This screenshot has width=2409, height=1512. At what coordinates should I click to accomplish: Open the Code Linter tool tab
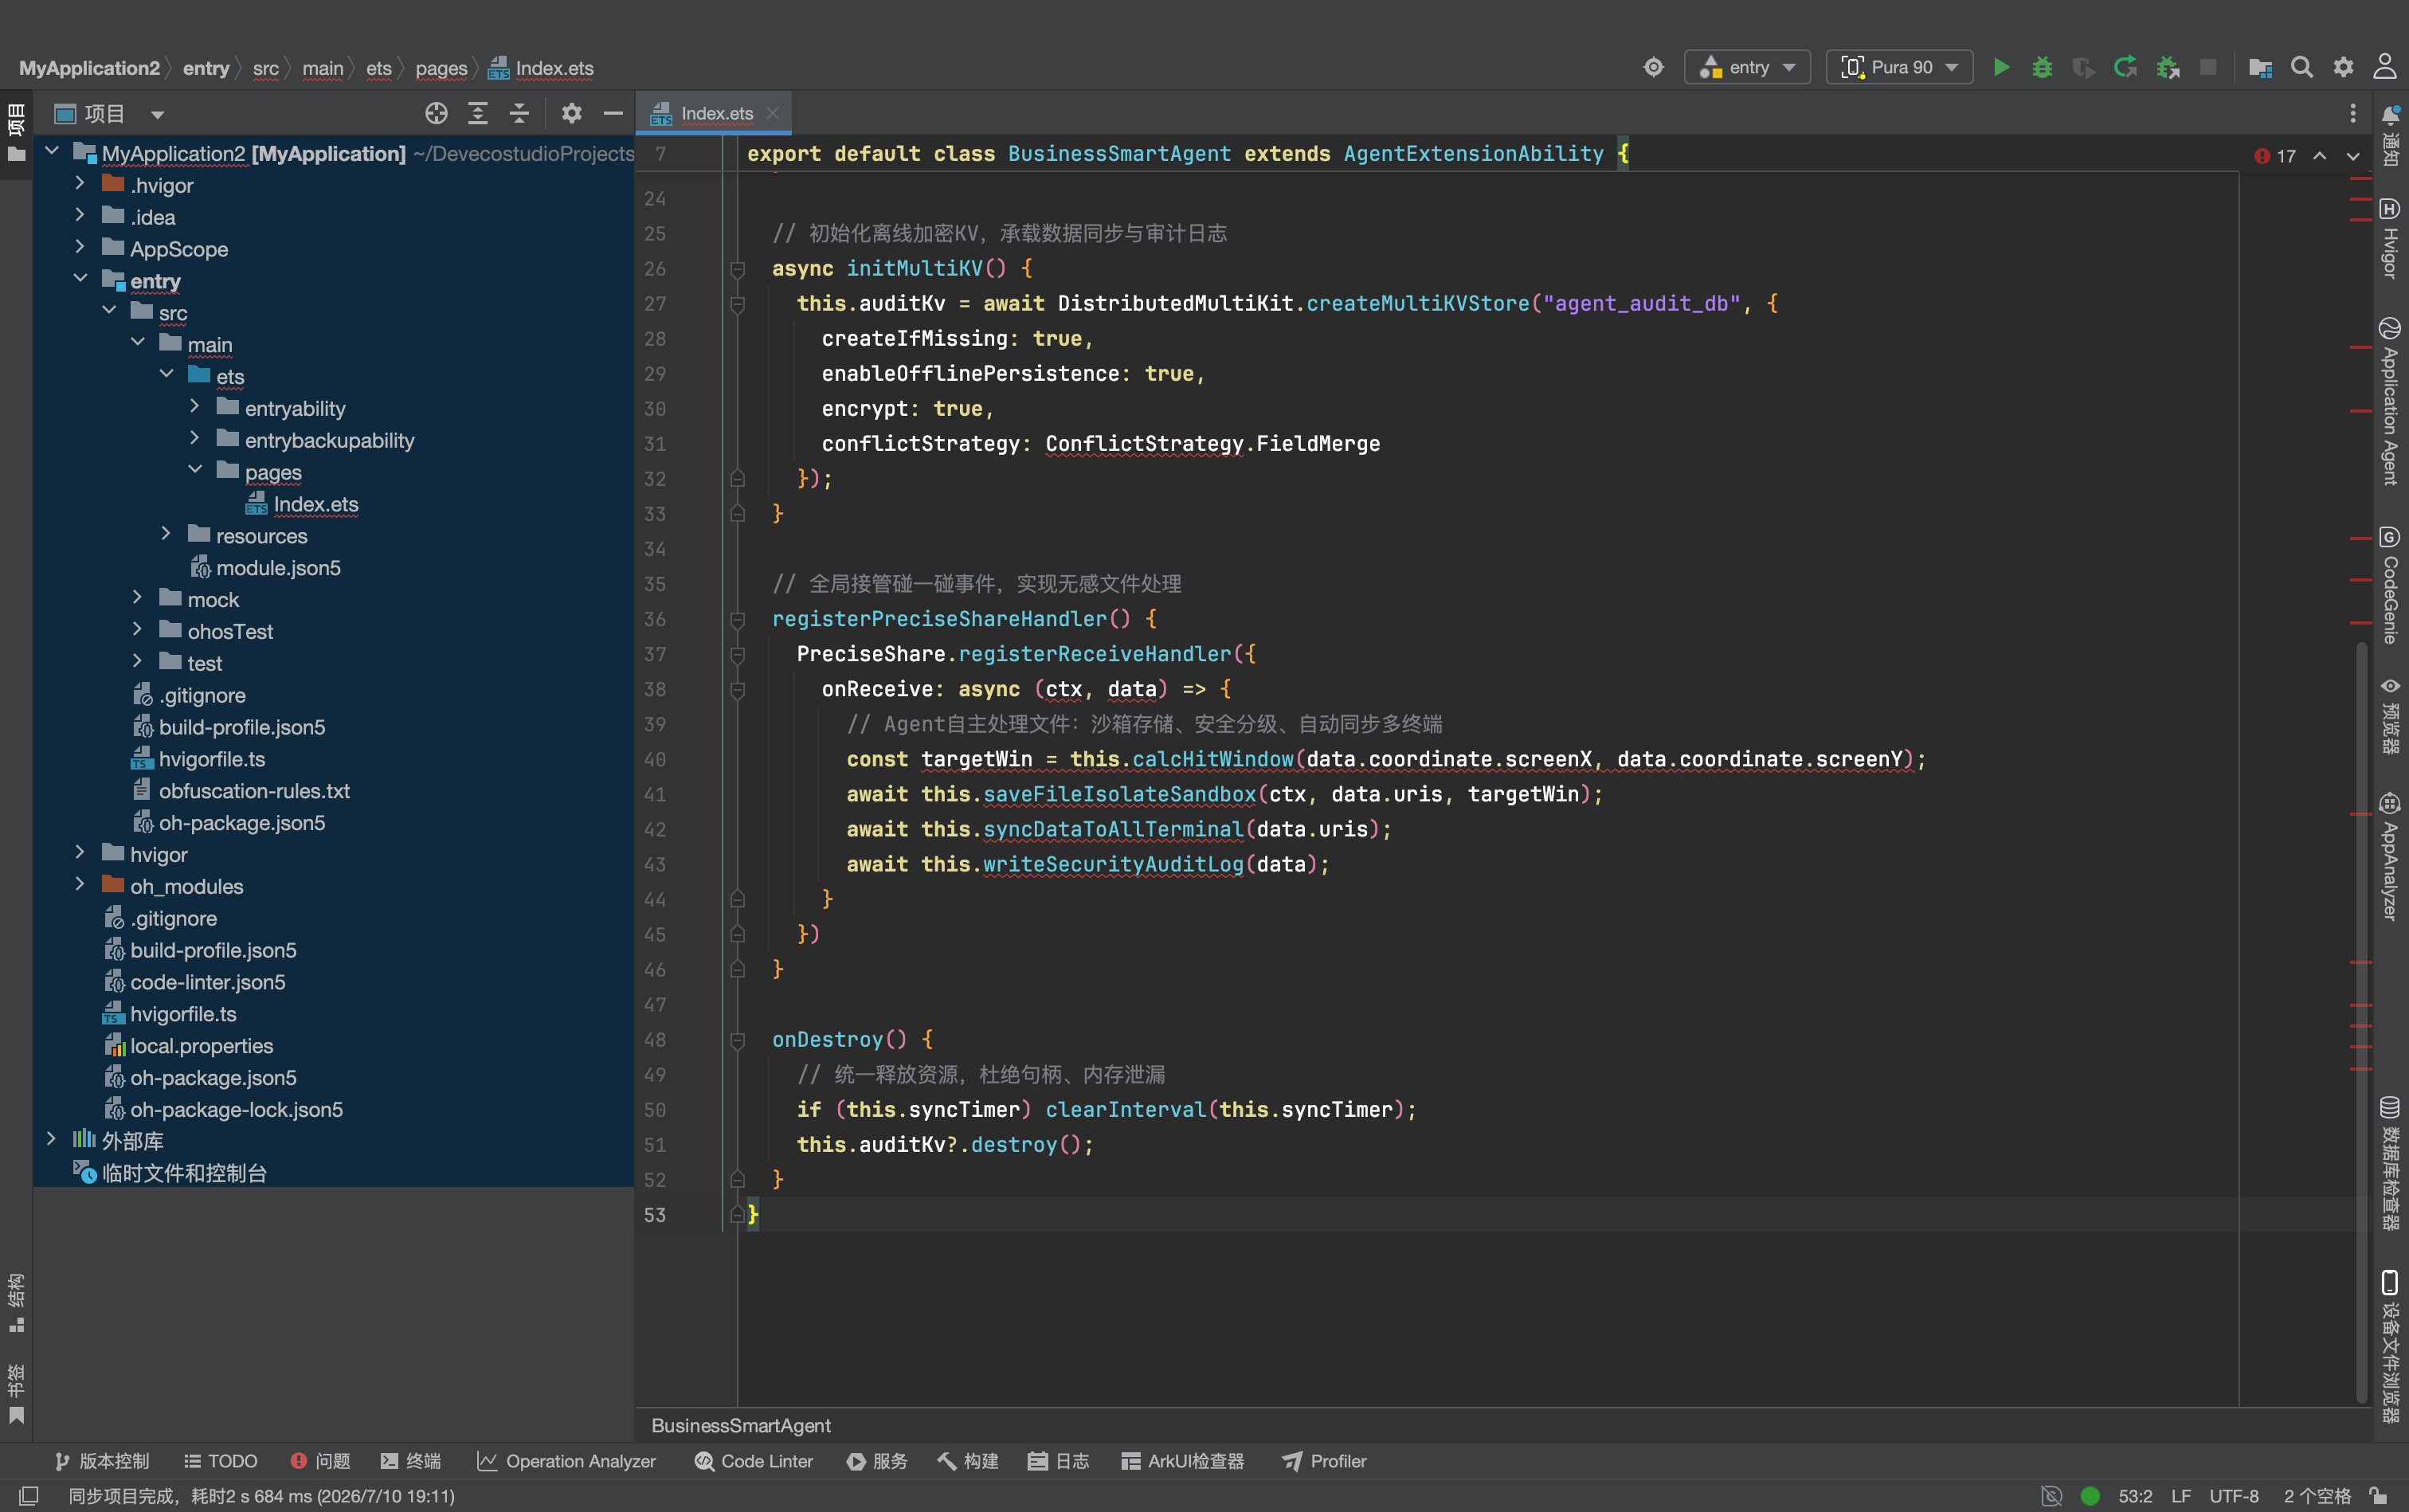pyautogui.click(x=754, y=1461)
